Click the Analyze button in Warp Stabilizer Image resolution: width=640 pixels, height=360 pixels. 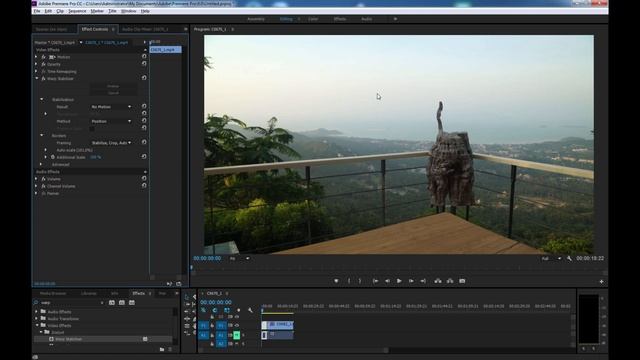113,86
